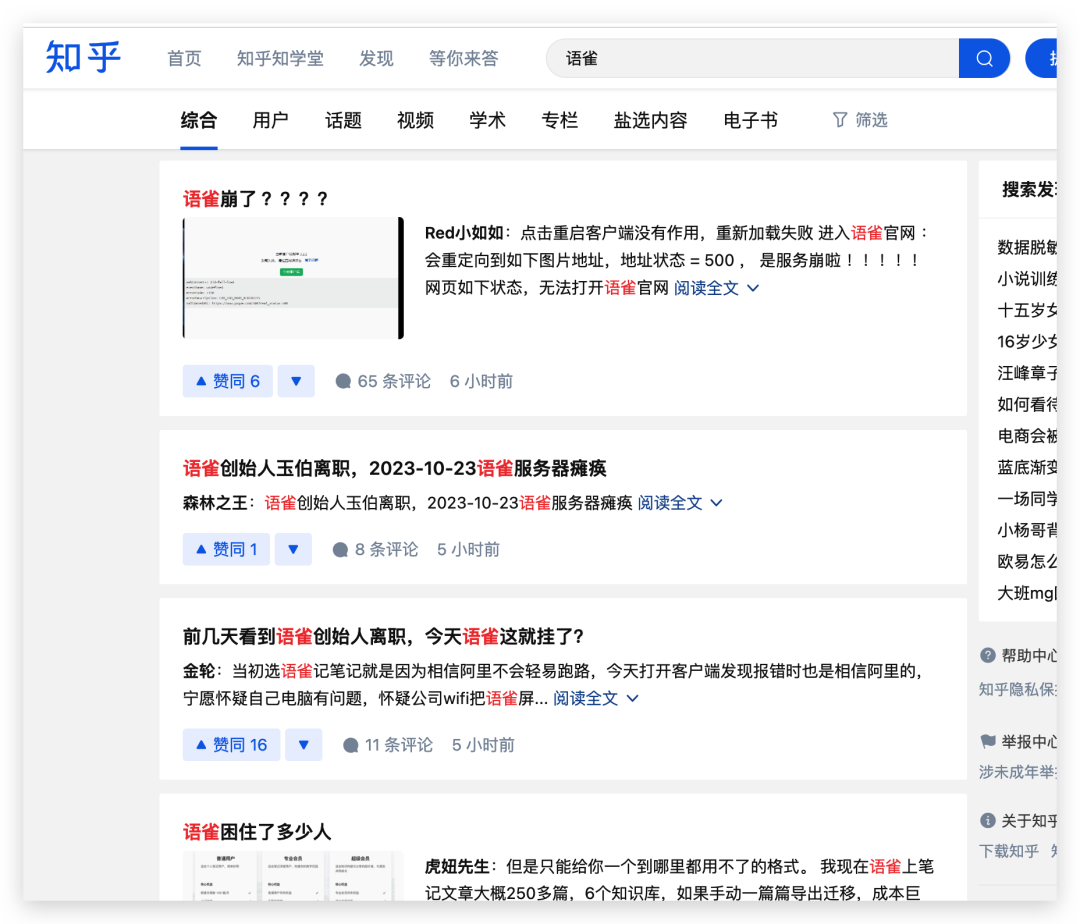Click trending search starting 大班mg
Screen dimensions: 1080x924
point(1027,593)
